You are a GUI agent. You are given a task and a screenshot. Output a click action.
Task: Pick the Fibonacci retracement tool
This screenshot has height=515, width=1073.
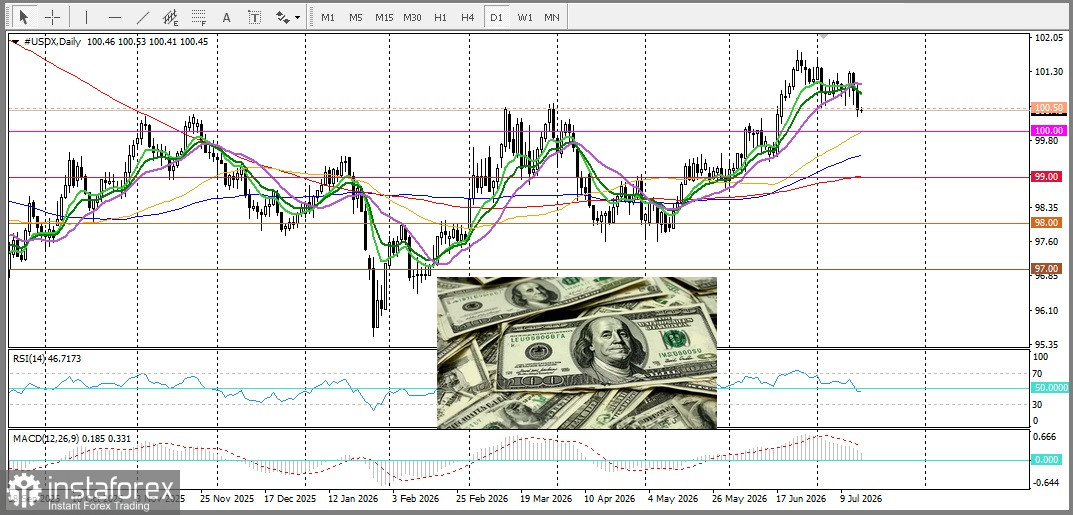click(x=198, y=17)
